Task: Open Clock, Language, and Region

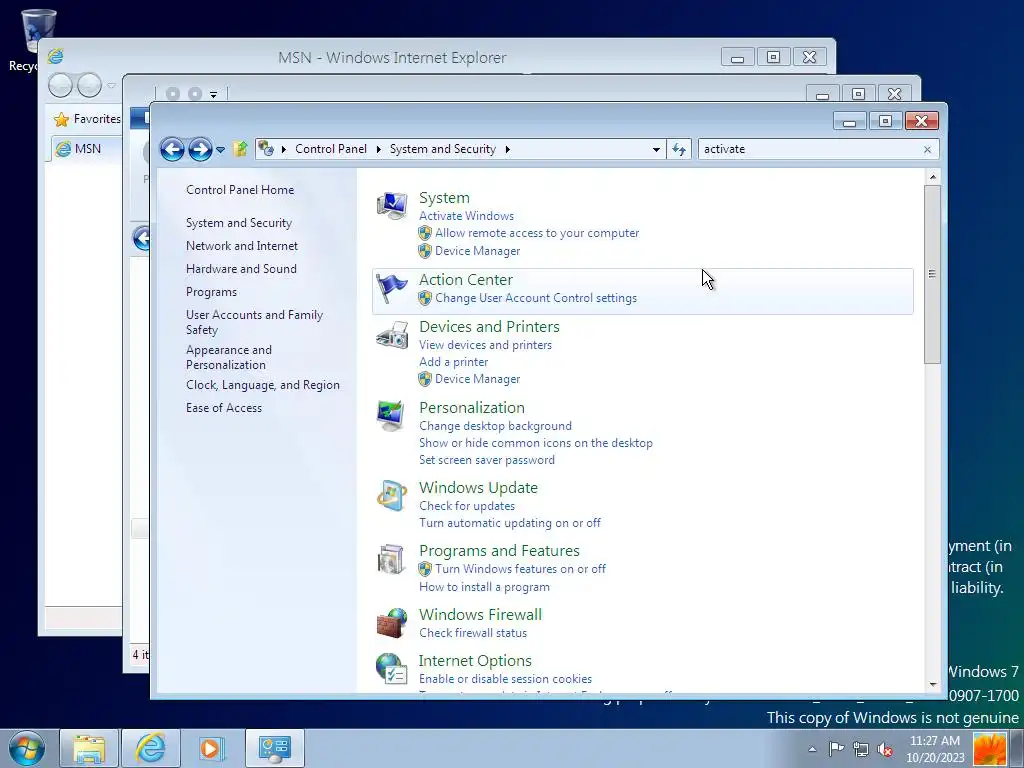Action: click(263, 385)
